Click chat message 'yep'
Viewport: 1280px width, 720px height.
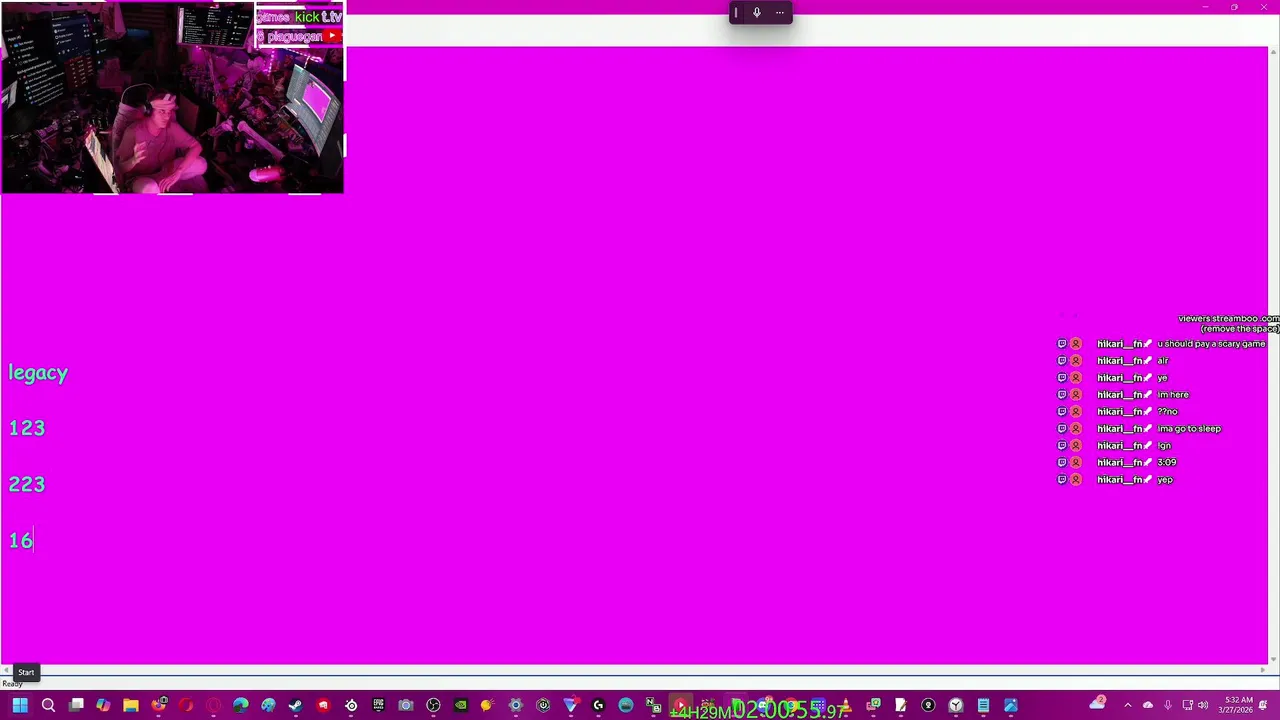click(x=1165, y=480)
